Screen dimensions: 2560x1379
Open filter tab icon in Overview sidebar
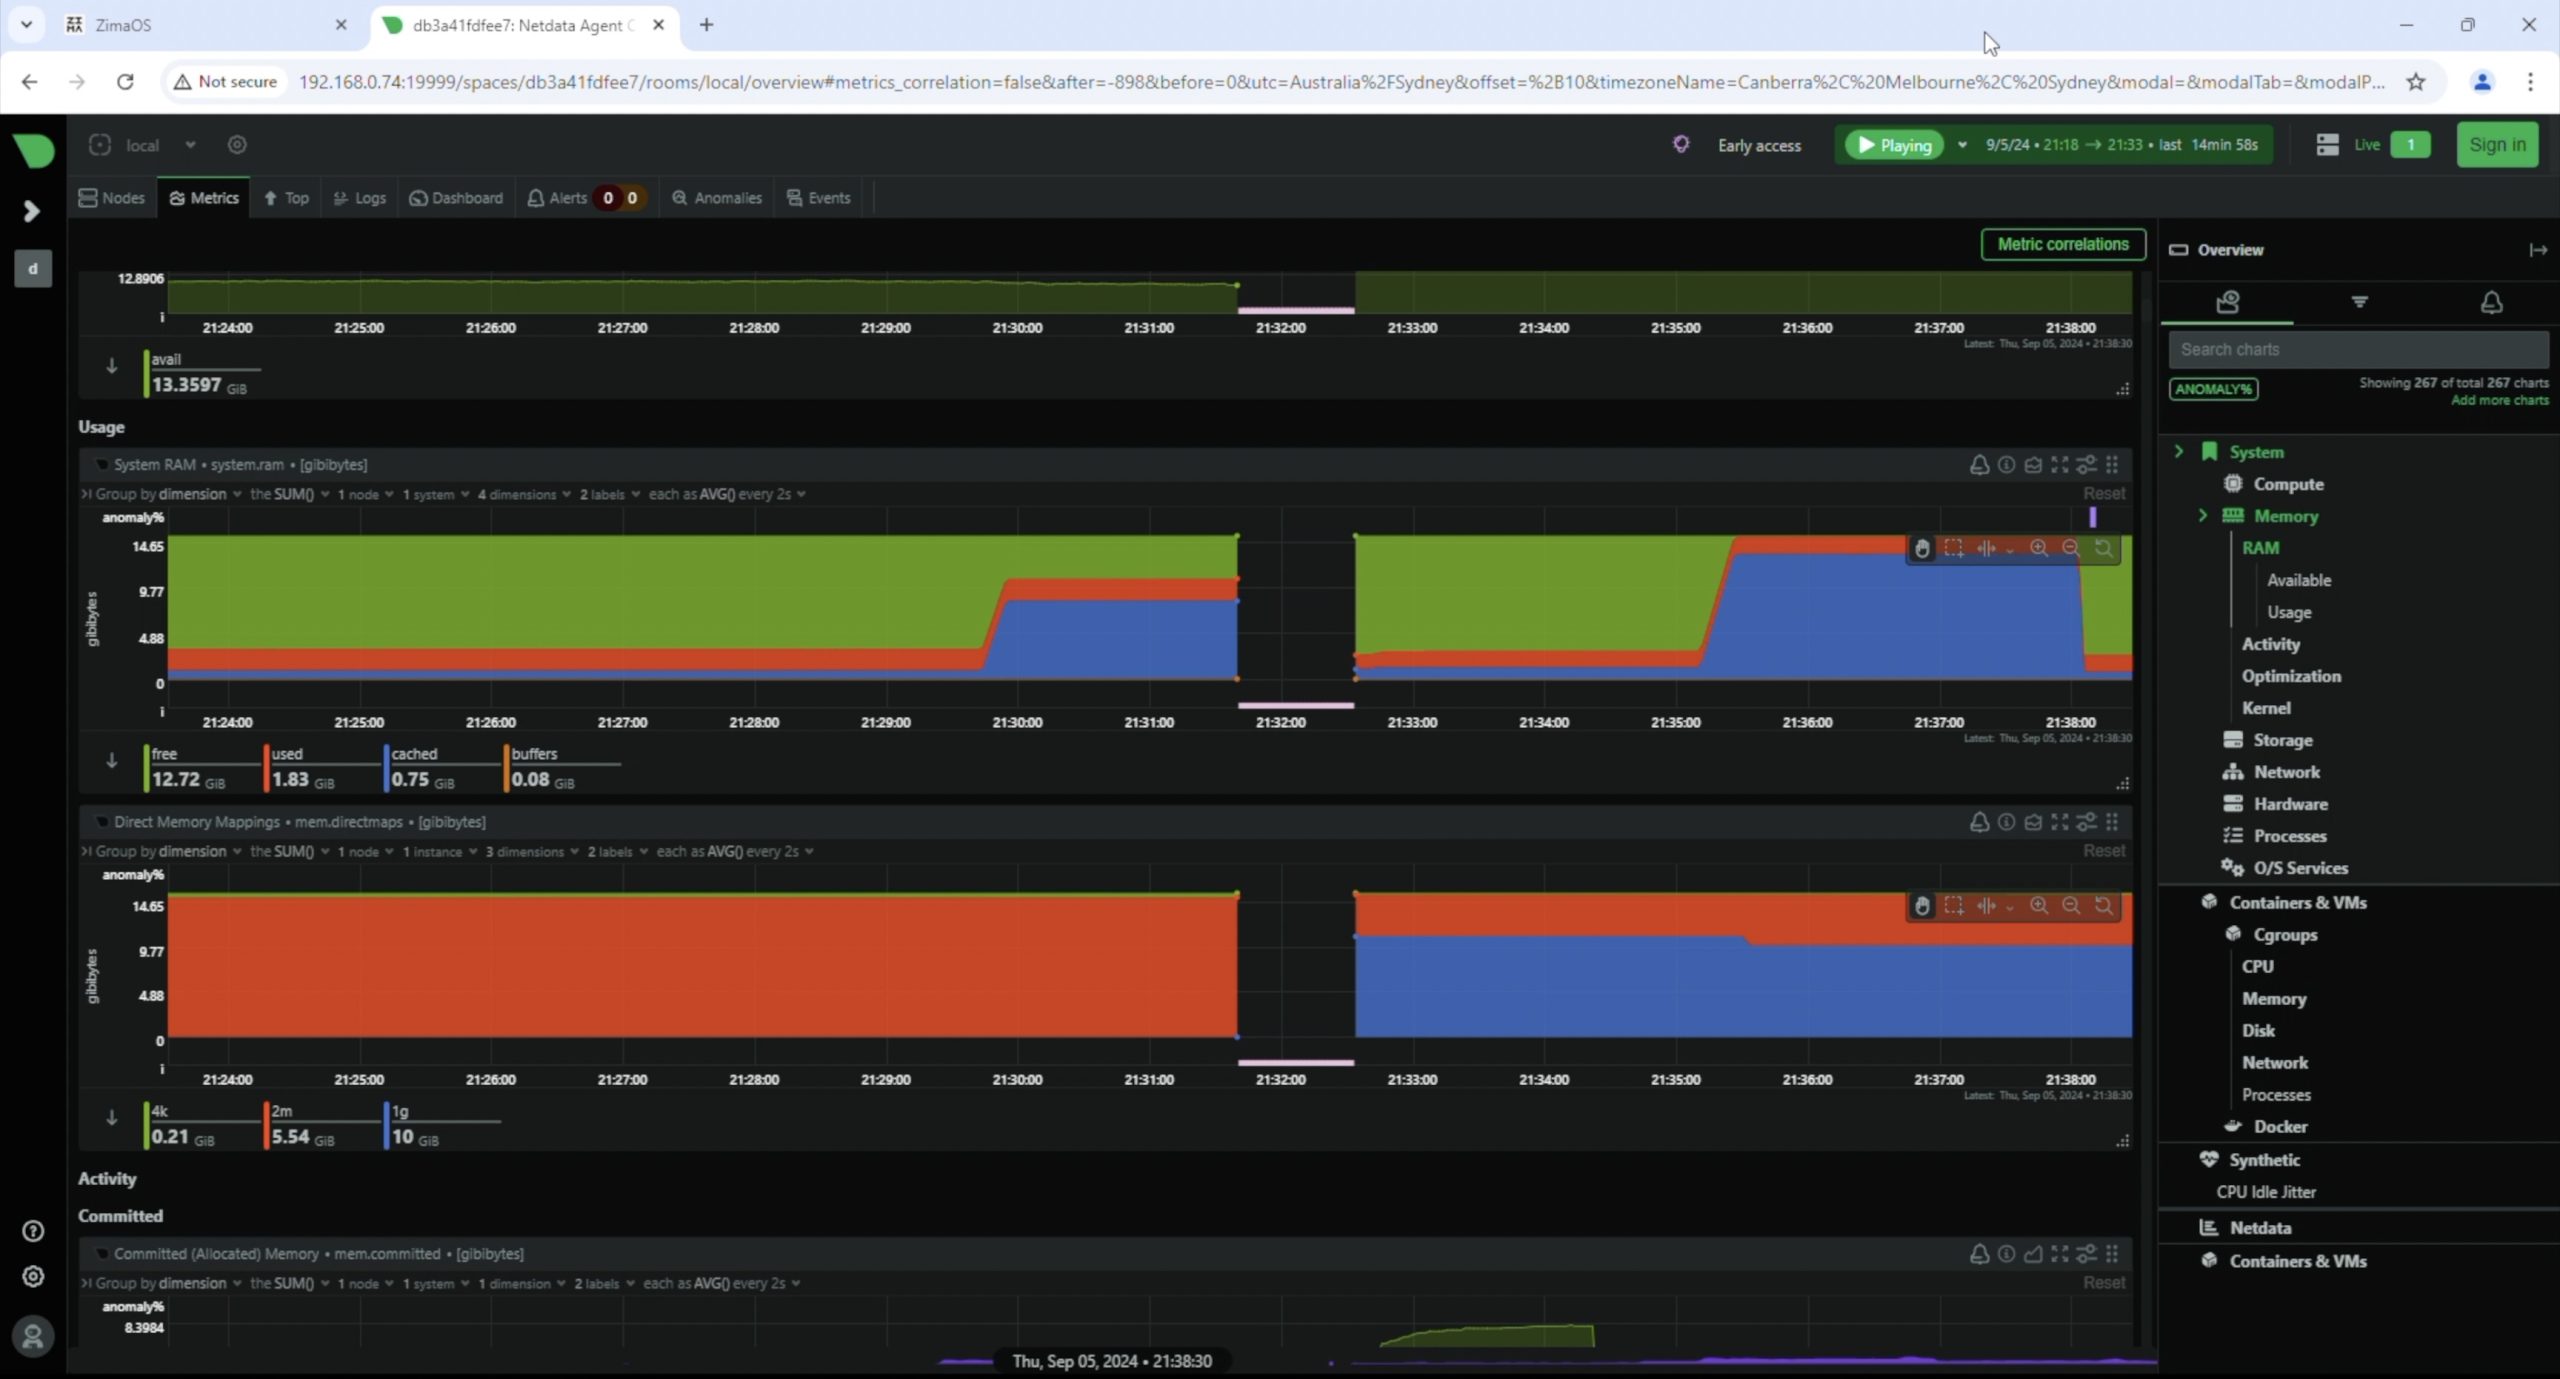click(x=2359, y=302)
